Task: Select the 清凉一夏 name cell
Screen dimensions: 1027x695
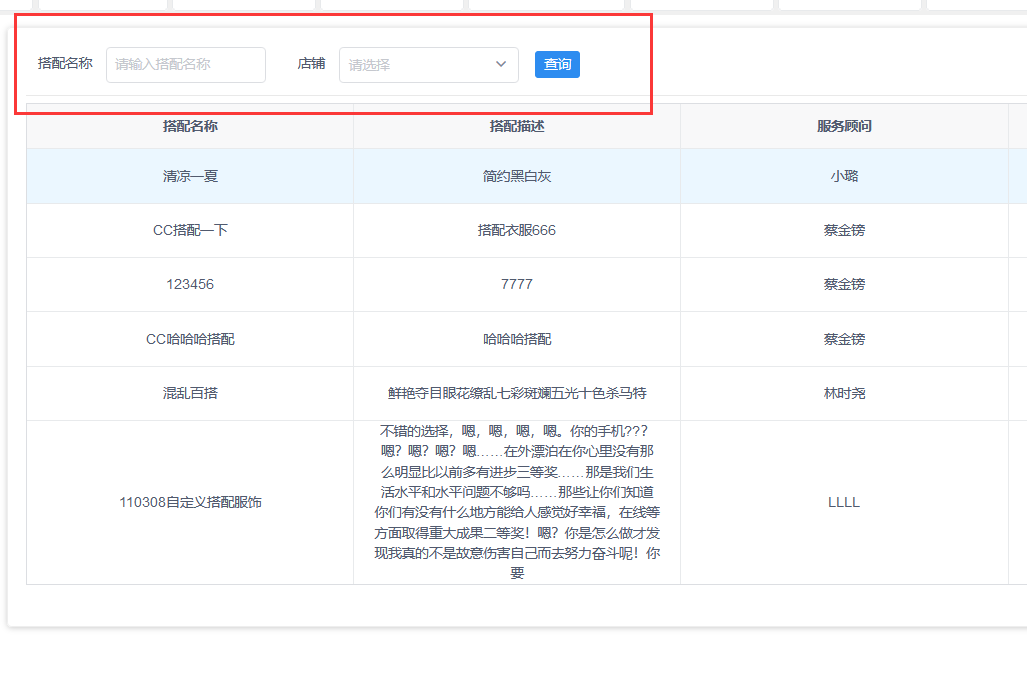Action: pos(190,176)
